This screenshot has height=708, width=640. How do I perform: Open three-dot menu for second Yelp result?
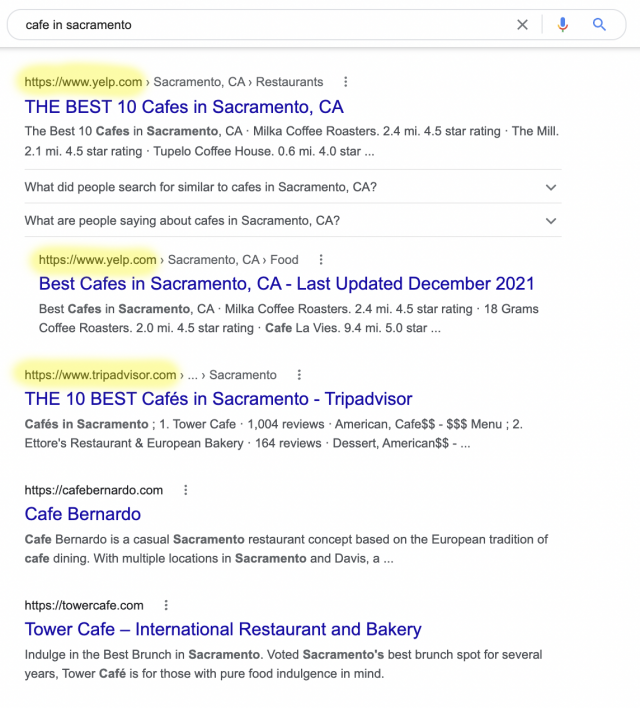[321, 260]
